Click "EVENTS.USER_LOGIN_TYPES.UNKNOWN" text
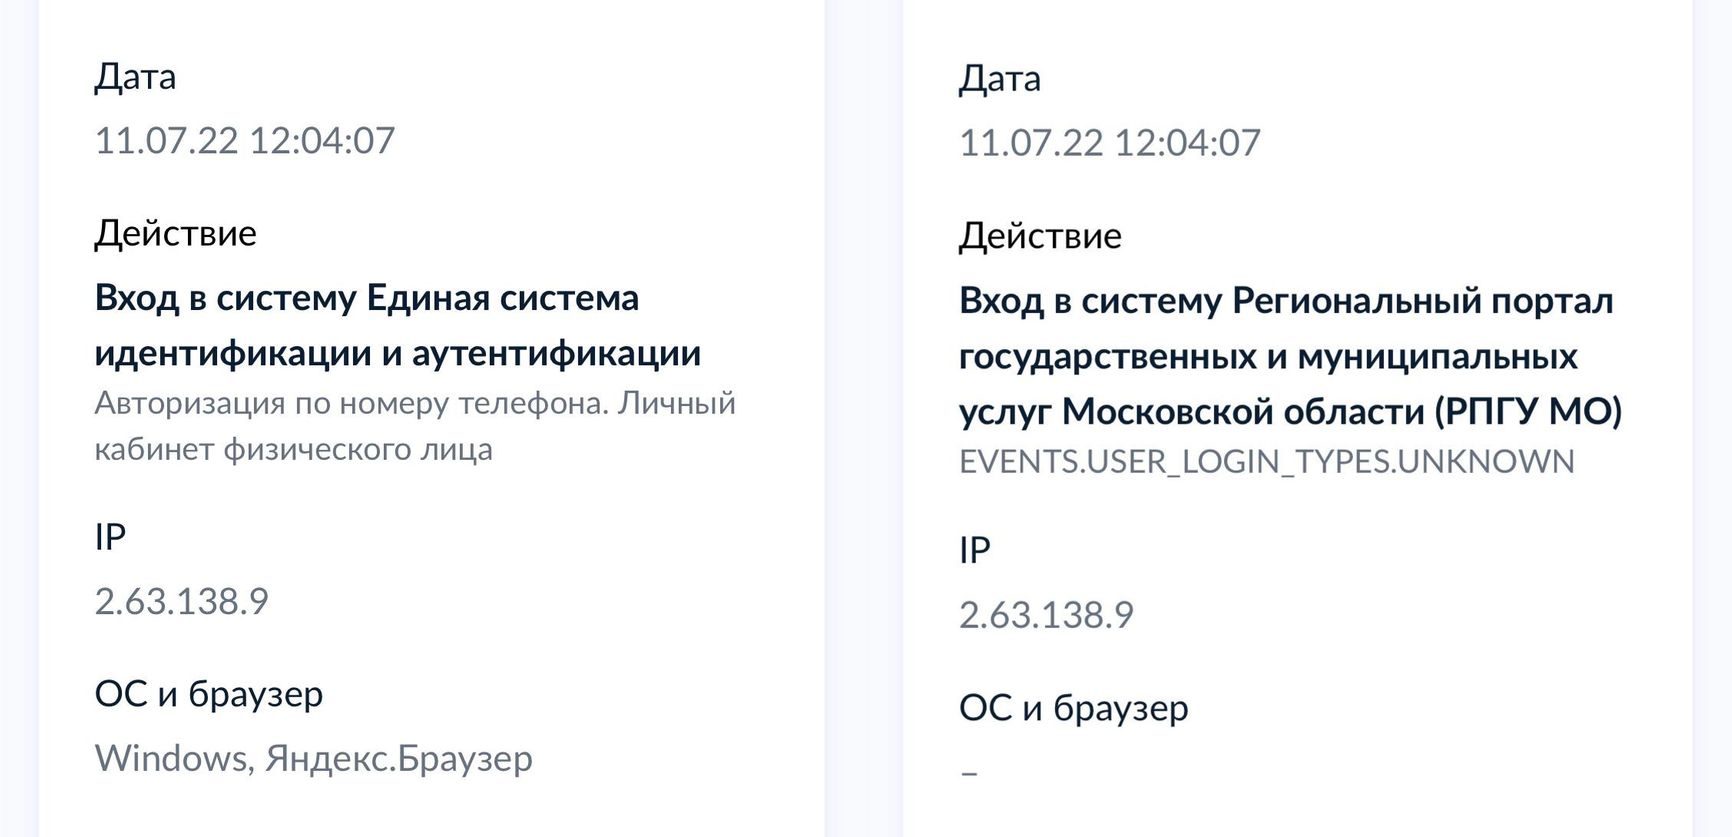Viewport: 1732px width, 837px height. [x=1266, y=461]
